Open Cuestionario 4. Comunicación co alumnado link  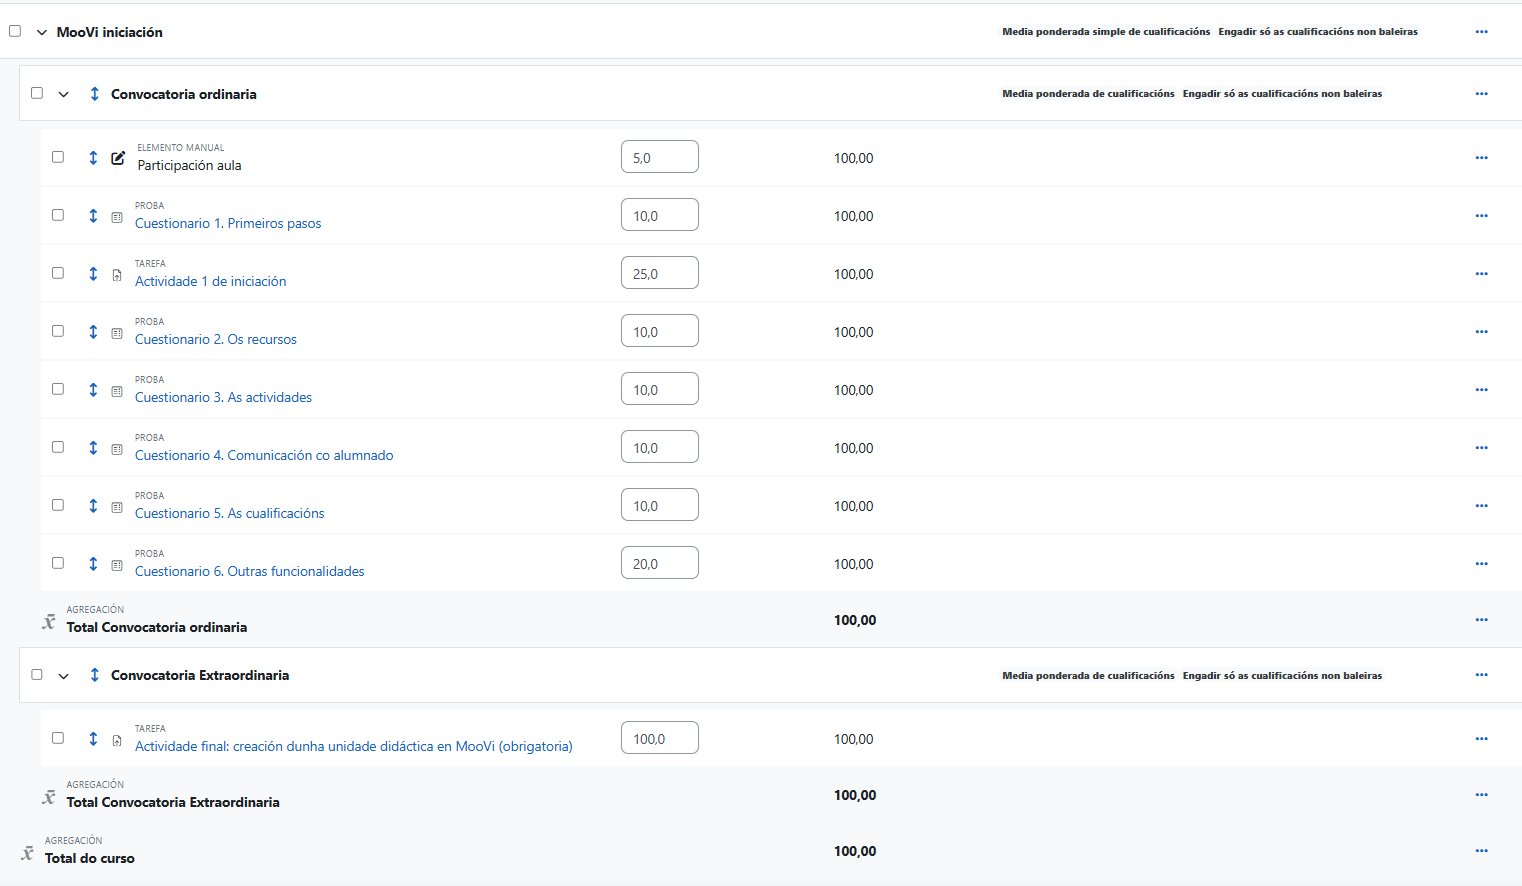coord(264,455)
